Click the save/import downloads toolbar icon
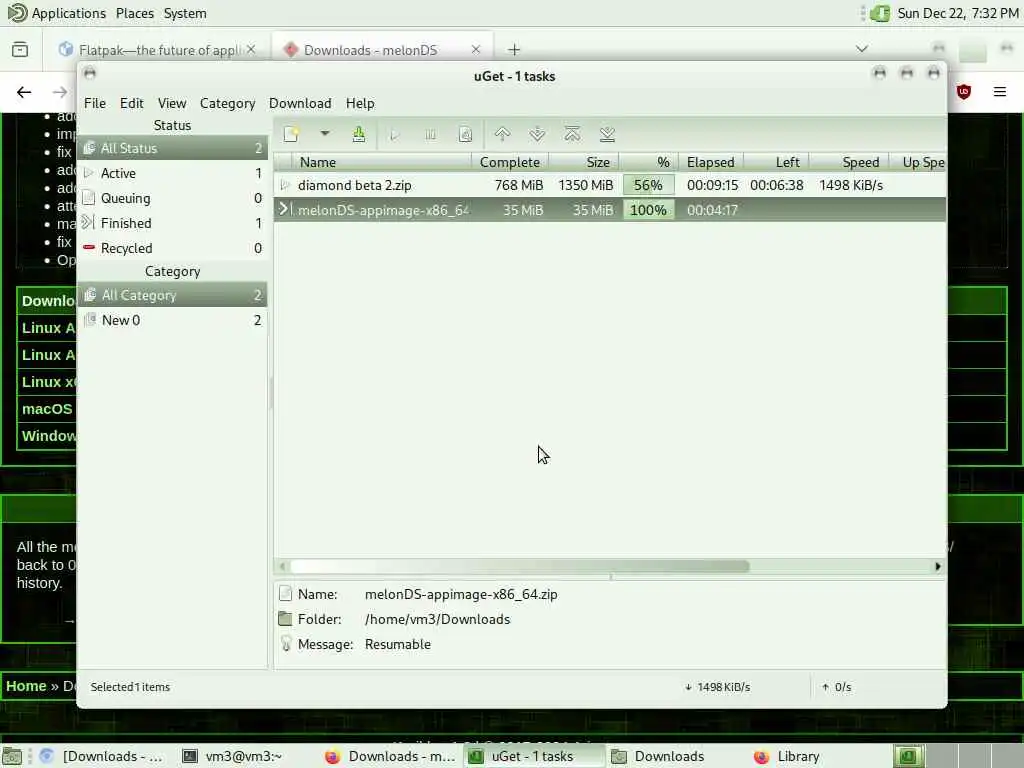1024x768 pixels. [x=359, y=135]
